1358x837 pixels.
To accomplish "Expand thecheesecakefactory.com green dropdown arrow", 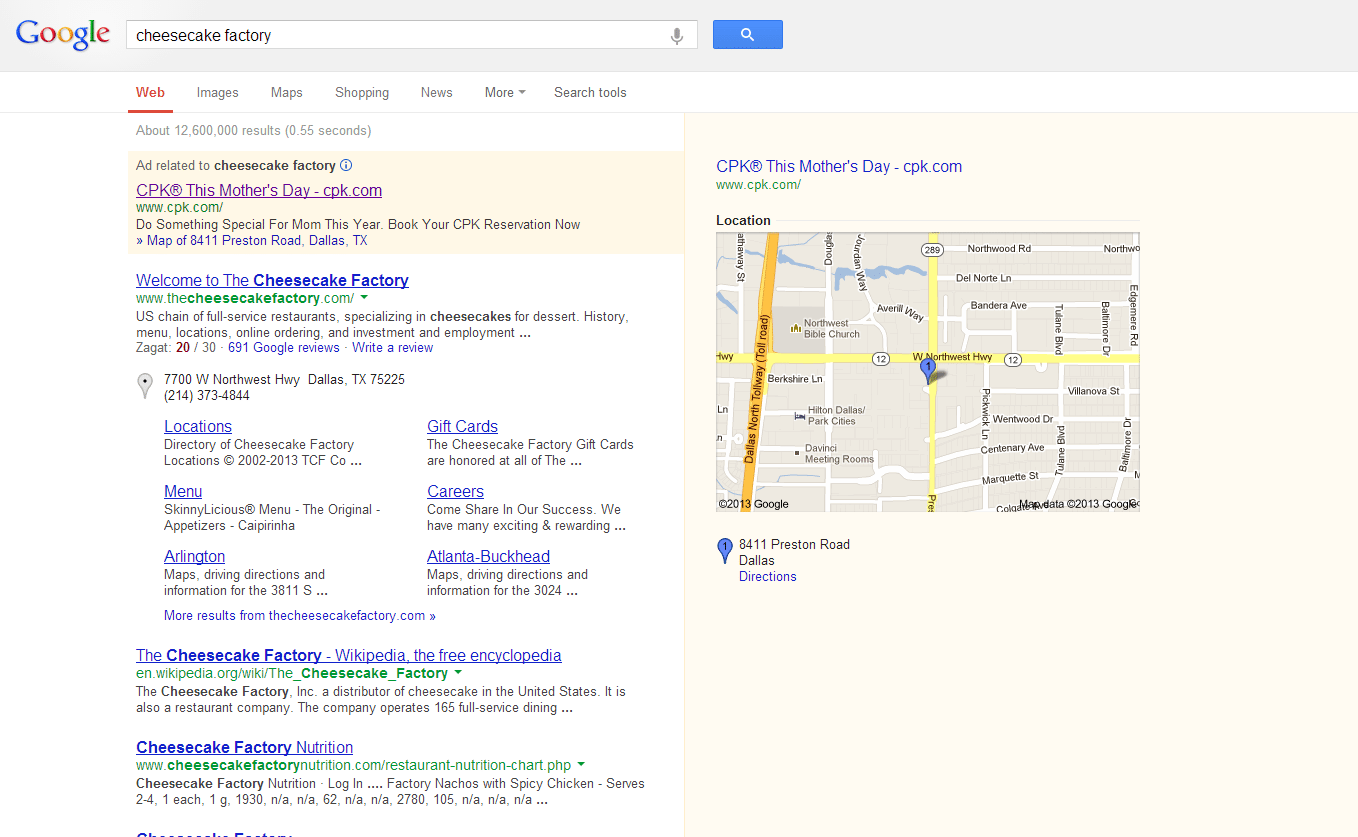I will pos(364,298).
